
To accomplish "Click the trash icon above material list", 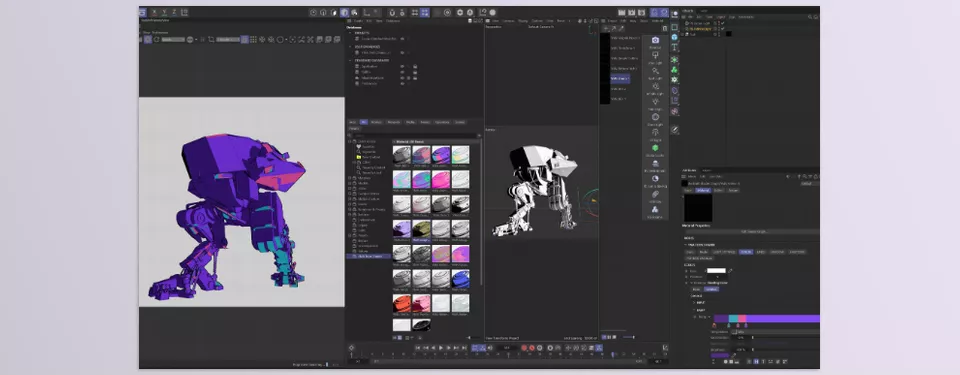I will tap(665, 28).
